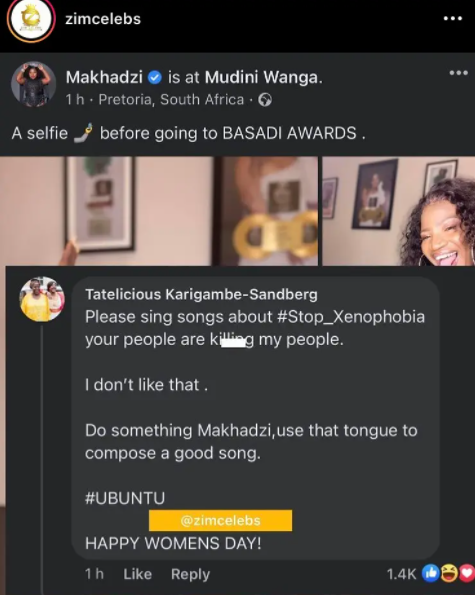The height and width of the screenshot is (595, 475).
Task: Like the Tatelicious comment
Action: [137, 574]
